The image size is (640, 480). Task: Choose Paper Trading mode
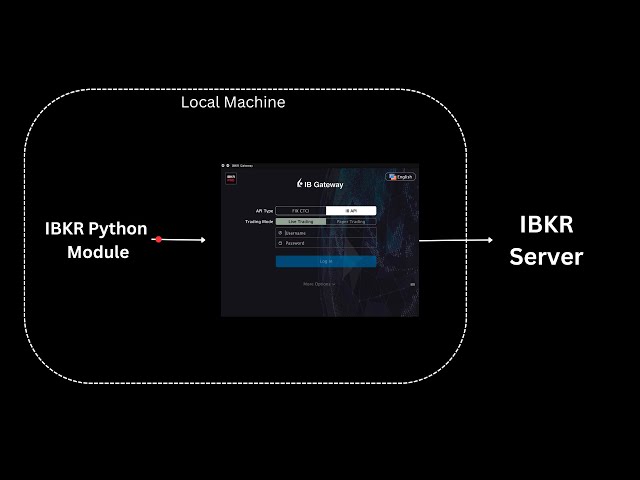[x=351, y=222]
